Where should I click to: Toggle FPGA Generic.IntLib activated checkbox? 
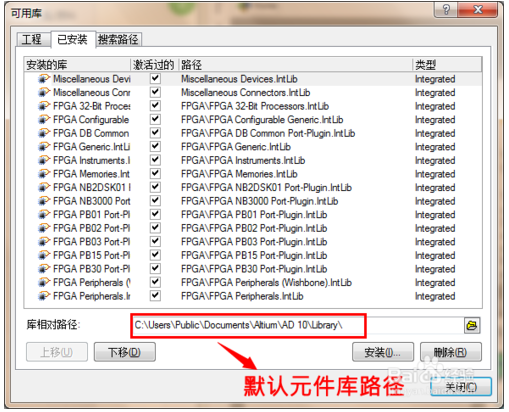click(155, 146)
